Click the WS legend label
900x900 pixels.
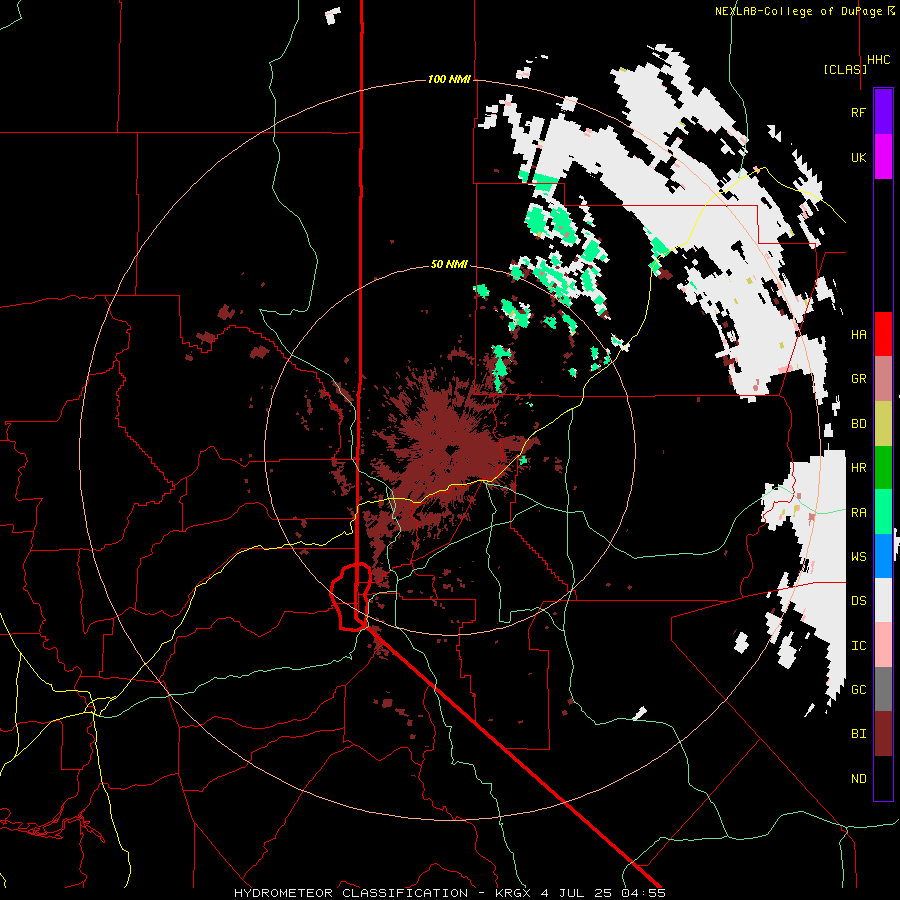click(x=858, y=557)
